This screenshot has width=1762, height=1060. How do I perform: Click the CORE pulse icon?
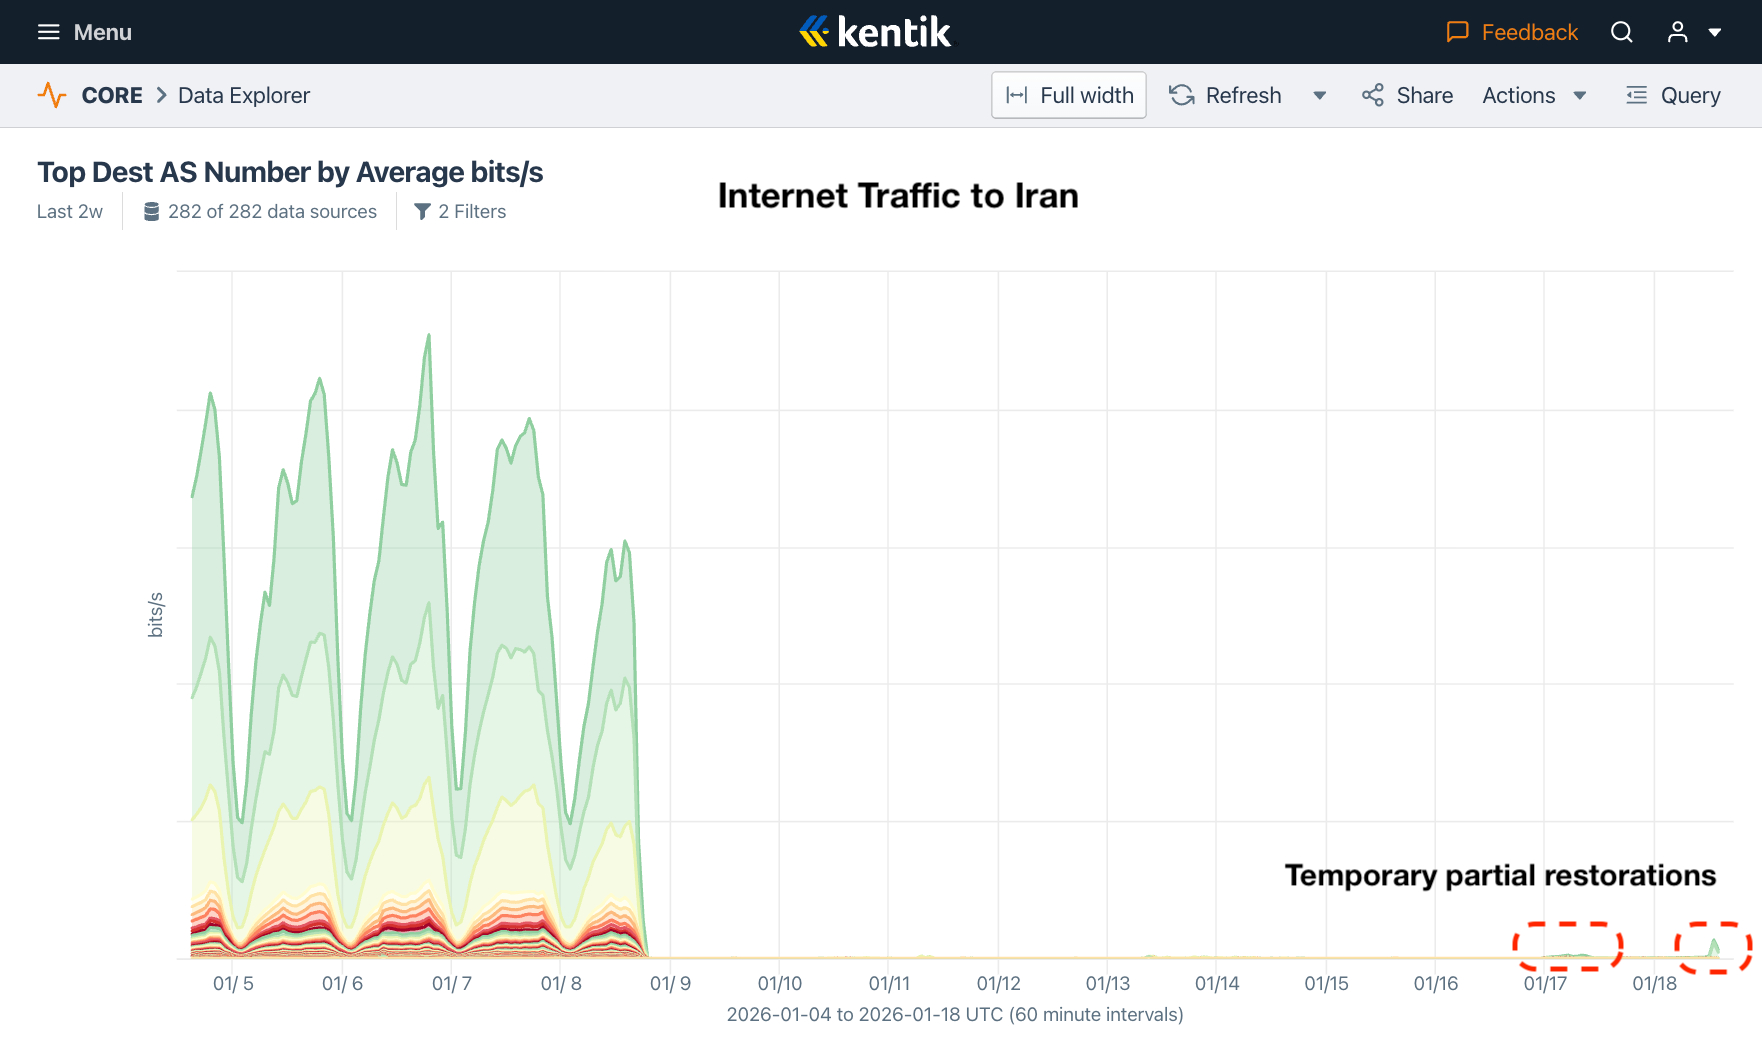52,95
